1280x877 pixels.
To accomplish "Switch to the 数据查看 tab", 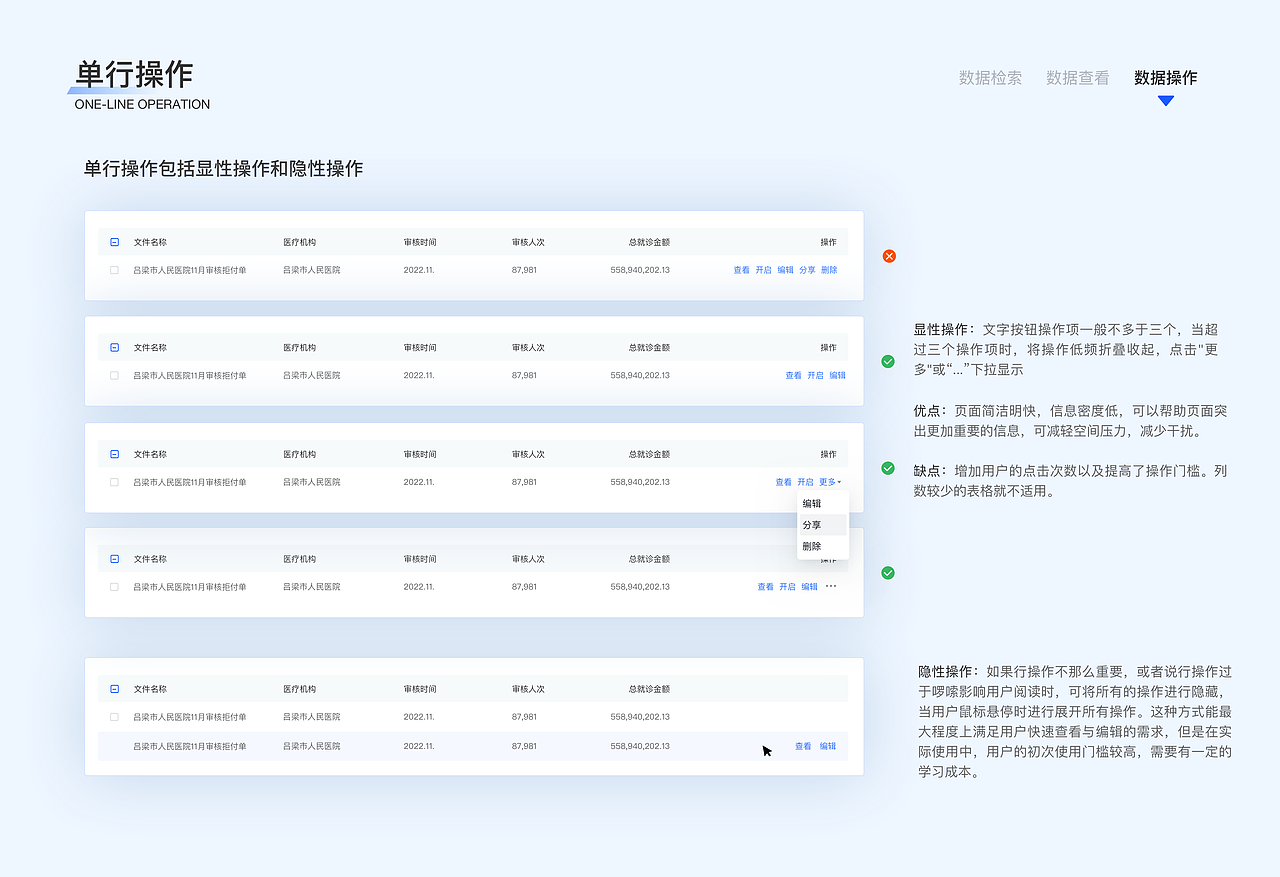I will coord(1077,78).
